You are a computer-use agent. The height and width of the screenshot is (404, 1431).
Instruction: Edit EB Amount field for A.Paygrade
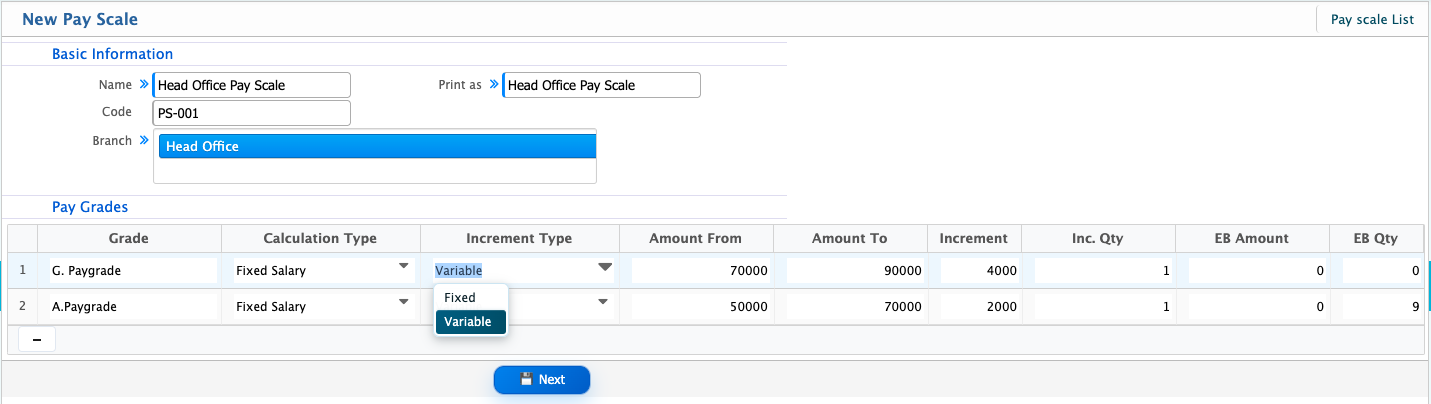1258,307
